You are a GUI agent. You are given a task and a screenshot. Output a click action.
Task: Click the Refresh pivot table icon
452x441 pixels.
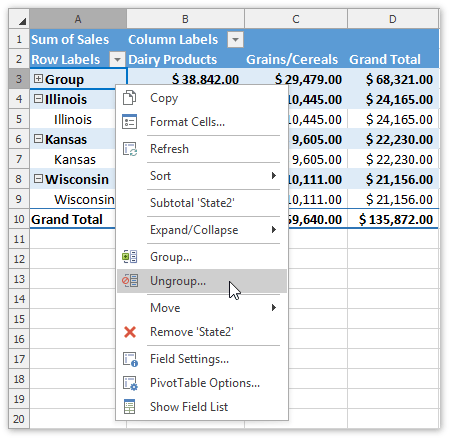[x=130, y=149]
